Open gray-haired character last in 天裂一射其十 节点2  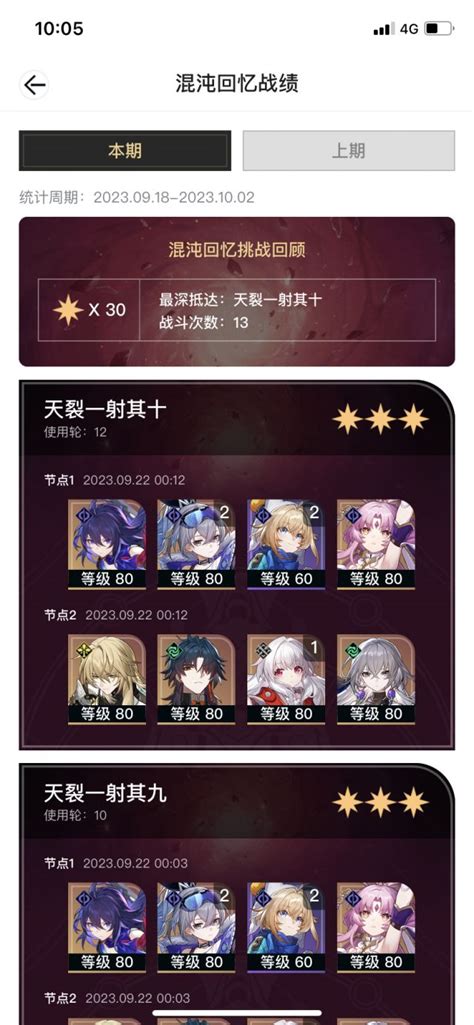(x=376, y=680)
